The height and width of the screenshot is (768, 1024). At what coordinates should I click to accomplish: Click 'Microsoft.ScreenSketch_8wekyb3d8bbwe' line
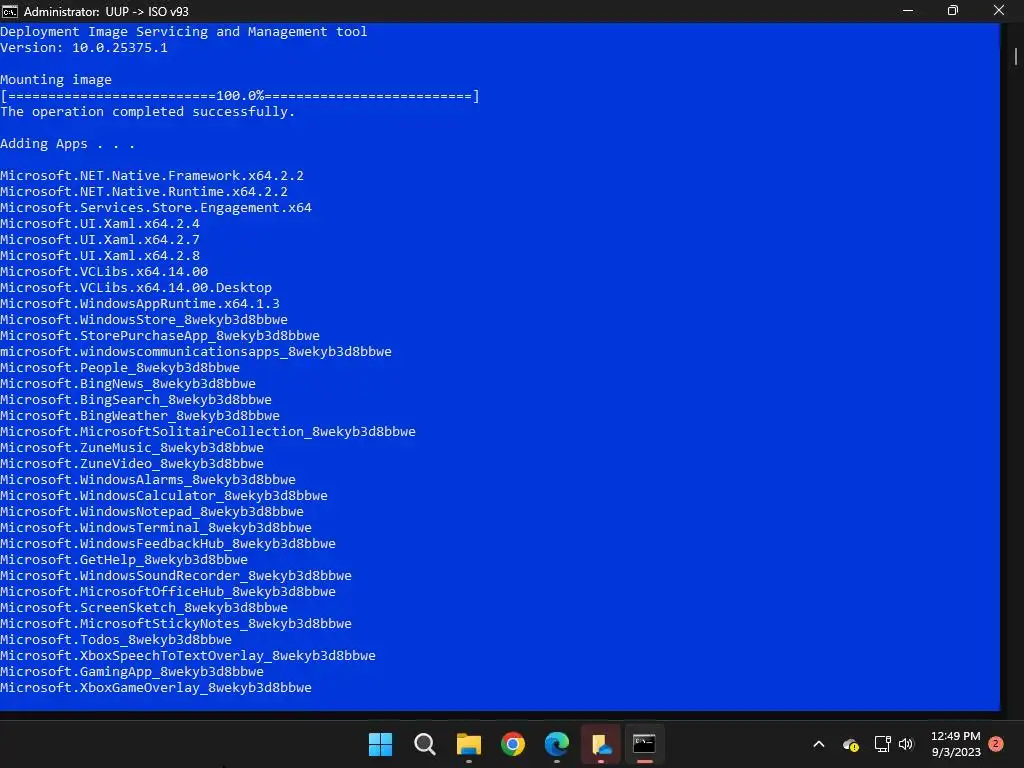pos(144,608)
